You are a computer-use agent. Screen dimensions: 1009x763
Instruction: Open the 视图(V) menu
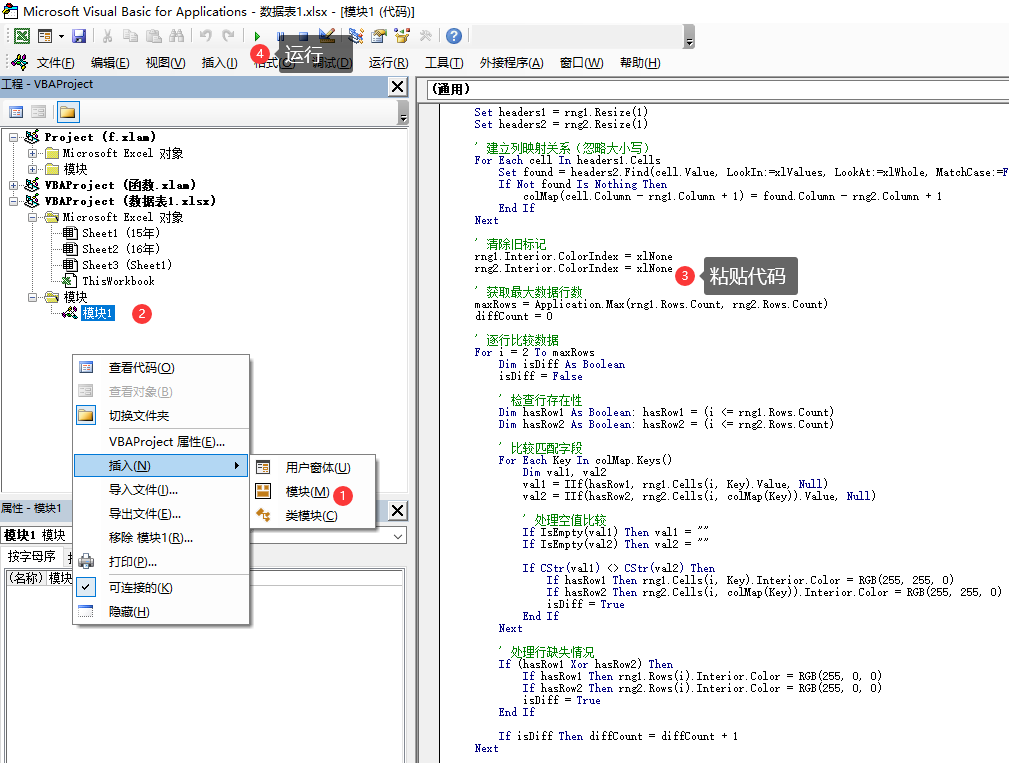pyautogui.click(x=165, y=62)
